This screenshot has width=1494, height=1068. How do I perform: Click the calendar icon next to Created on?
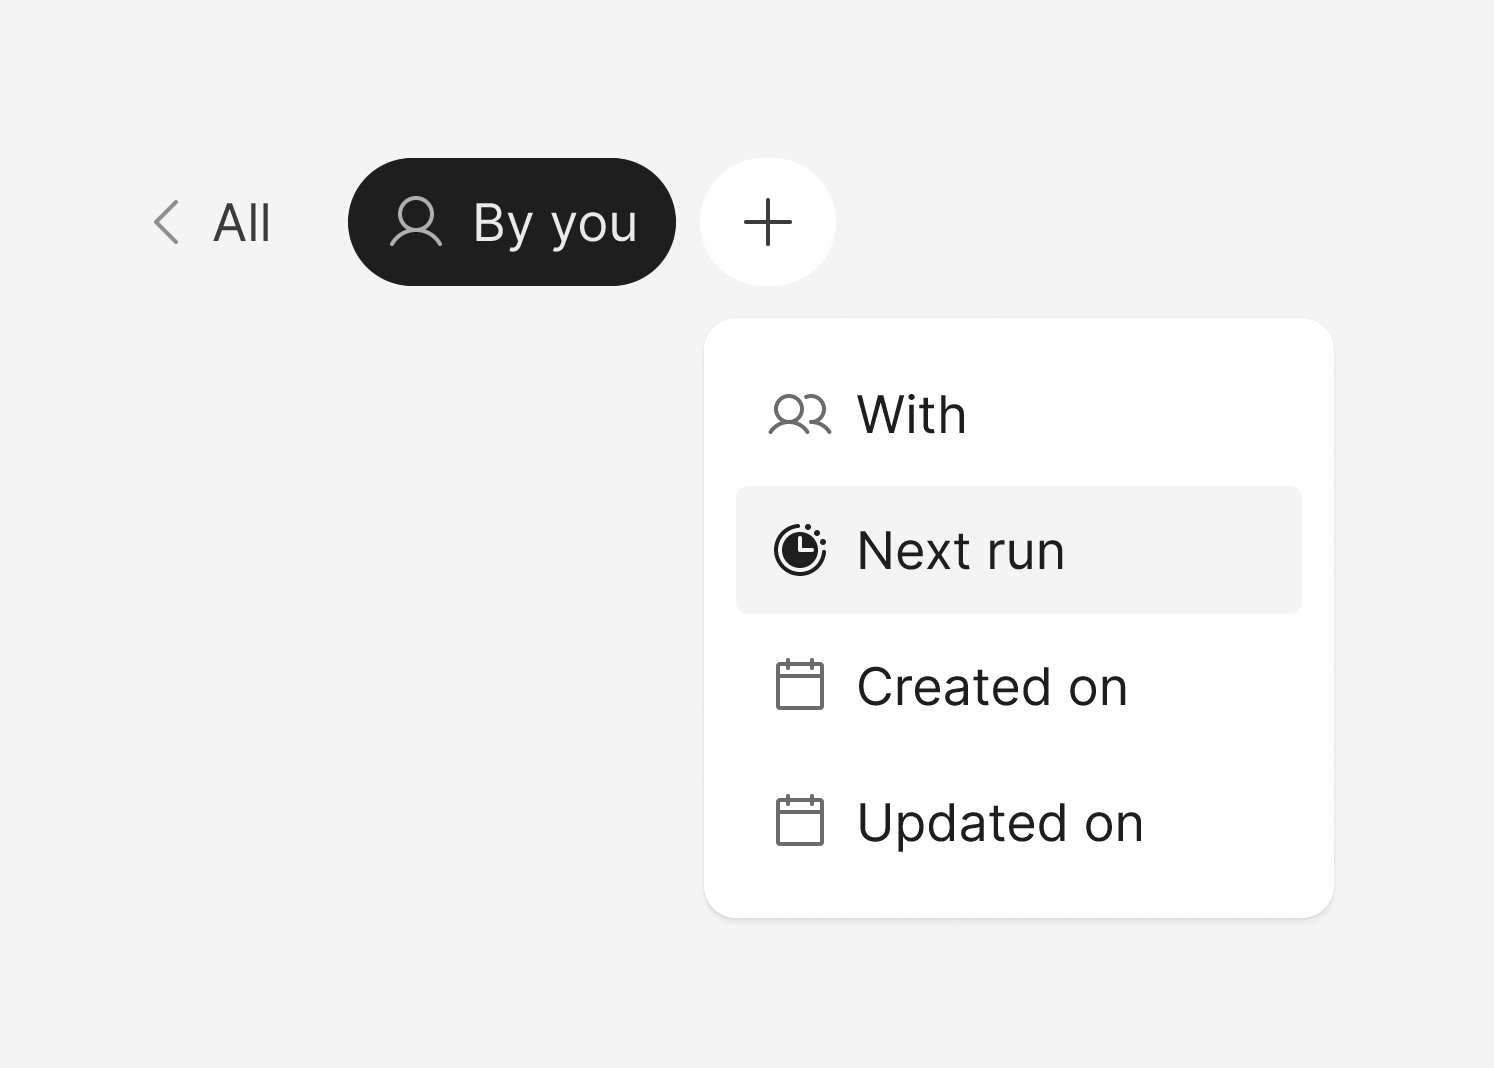(799, 686)
